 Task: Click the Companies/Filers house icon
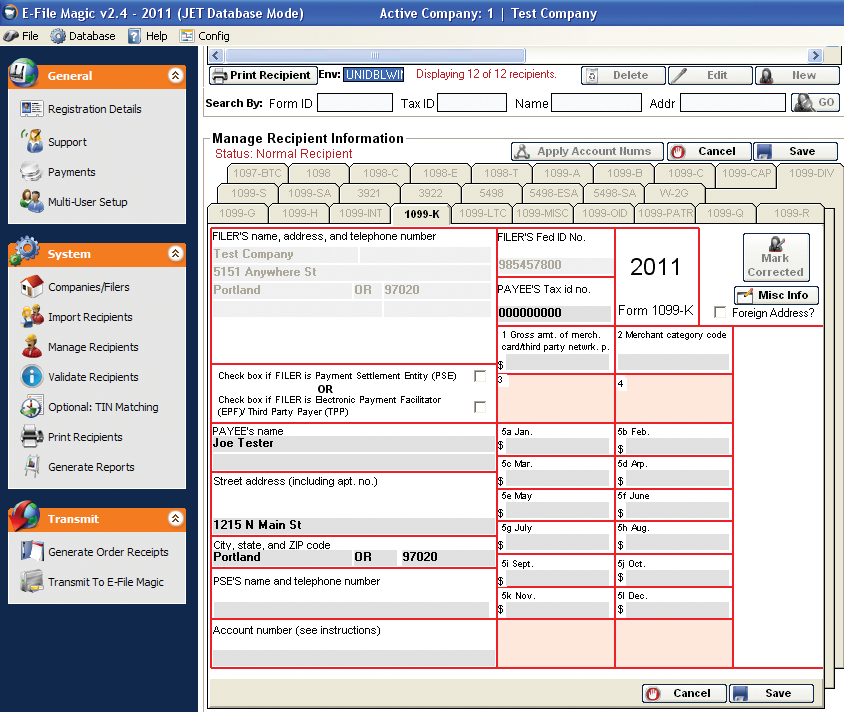31,287
